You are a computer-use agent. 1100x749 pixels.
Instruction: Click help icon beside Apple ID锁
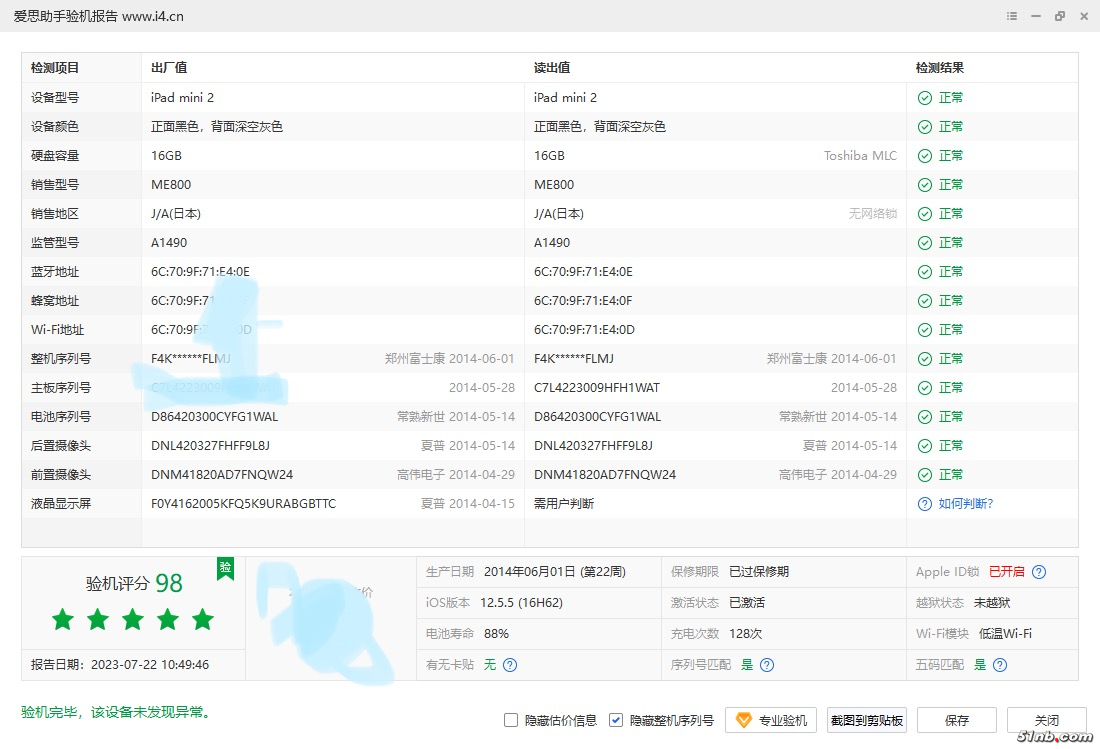click(x=1039, y=572)
